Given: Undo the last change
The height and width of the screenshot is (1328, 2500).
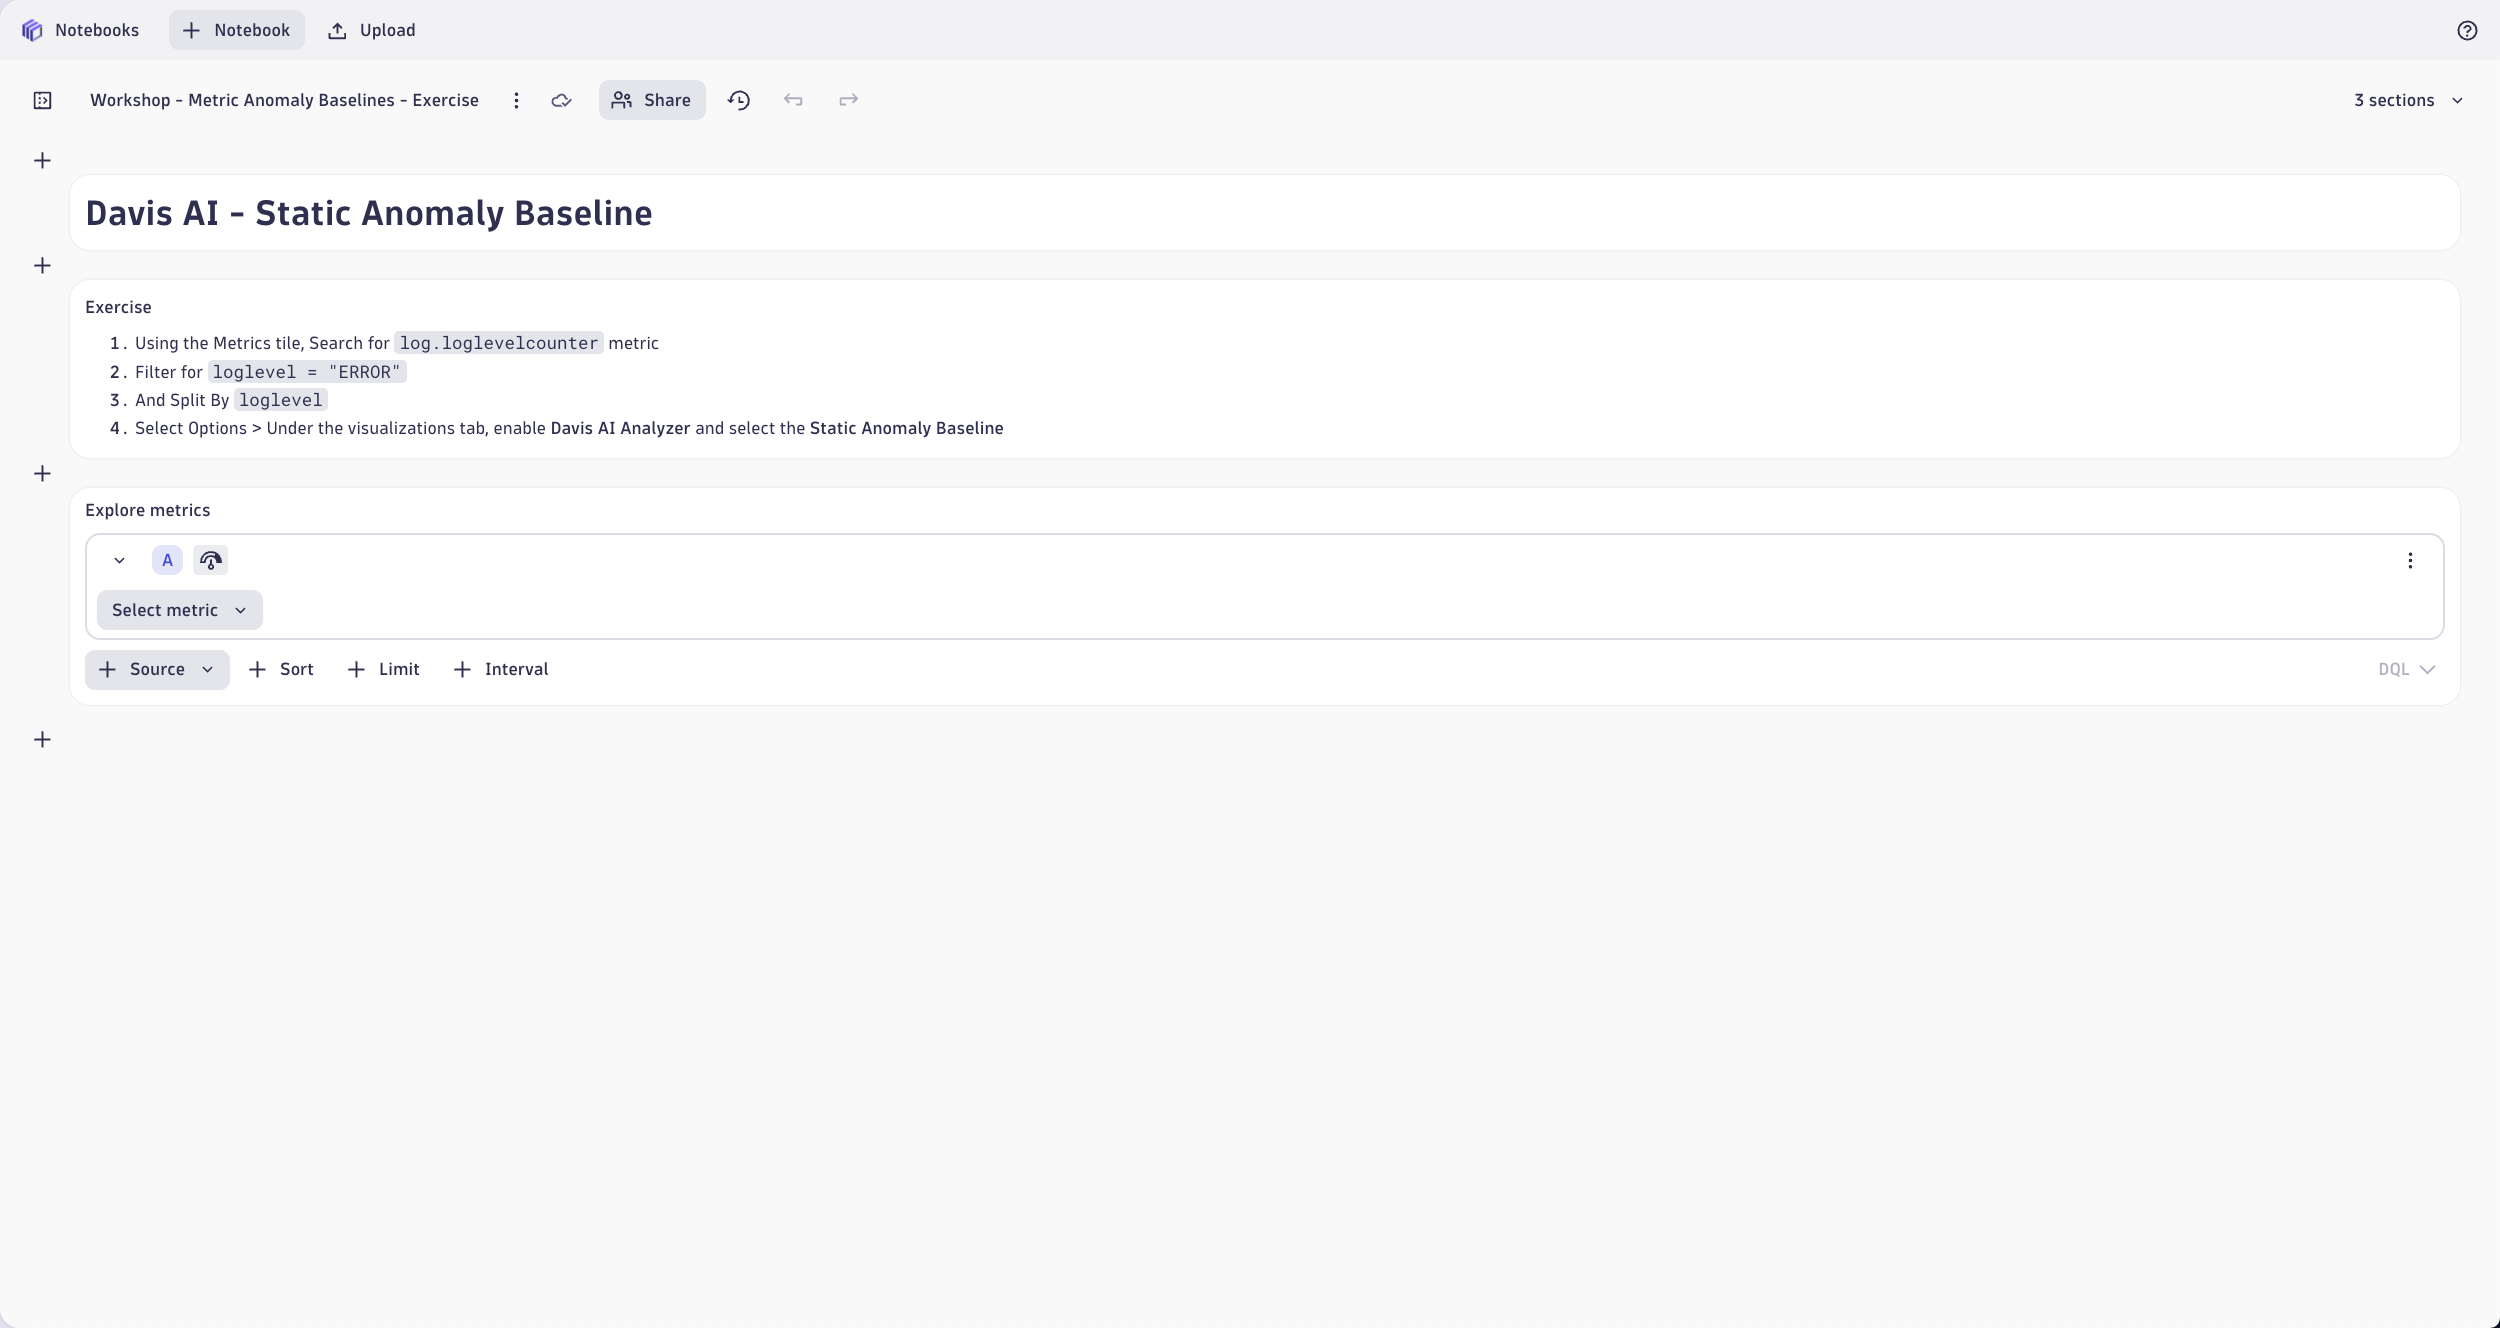Looking at the screenshot, I should pos(793,100).
